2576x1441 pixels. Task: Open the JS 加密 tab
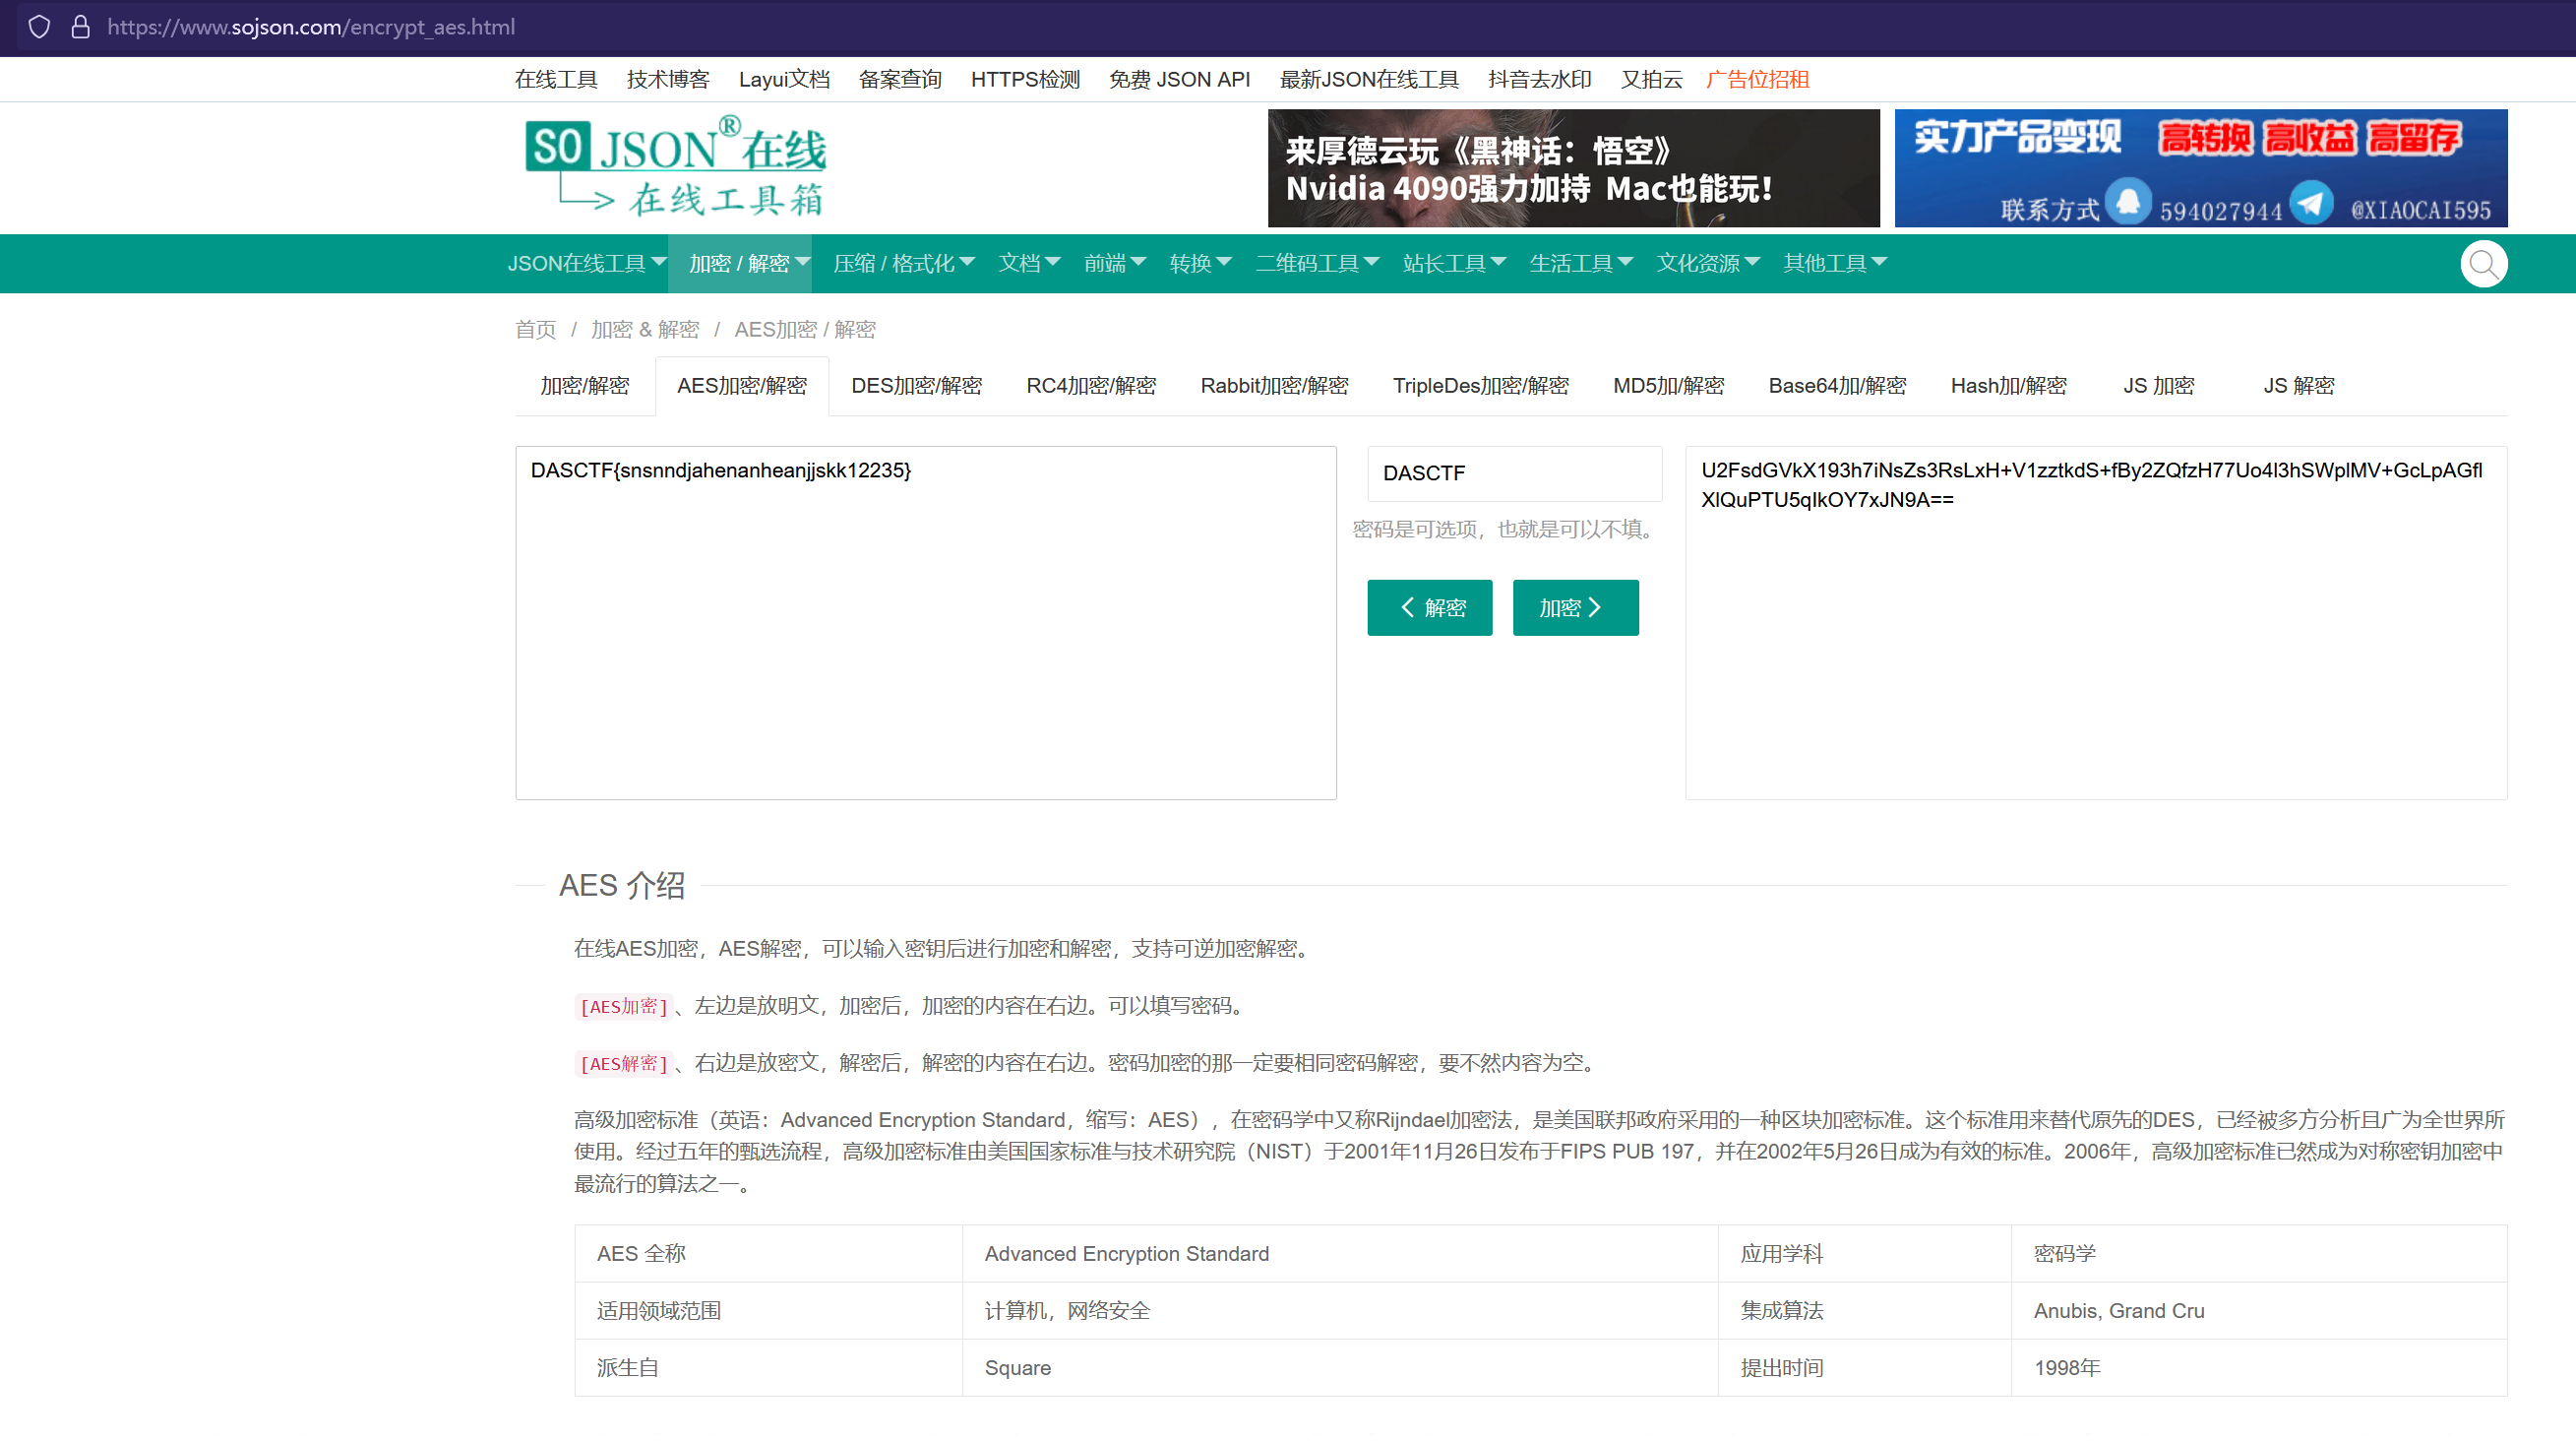pyautogui.click(x=2159, y=386)
